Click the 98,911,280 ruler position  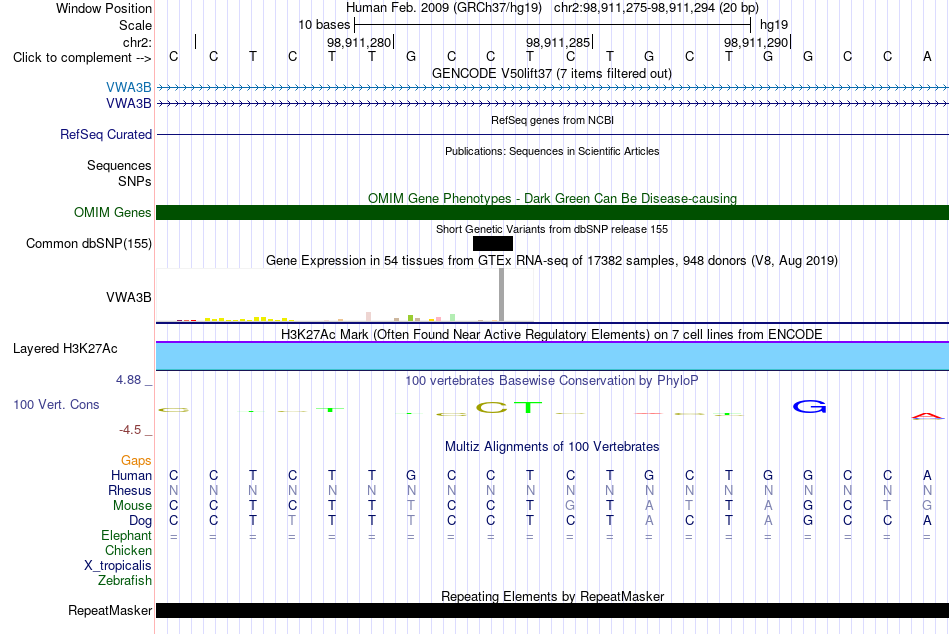(359, 42)
